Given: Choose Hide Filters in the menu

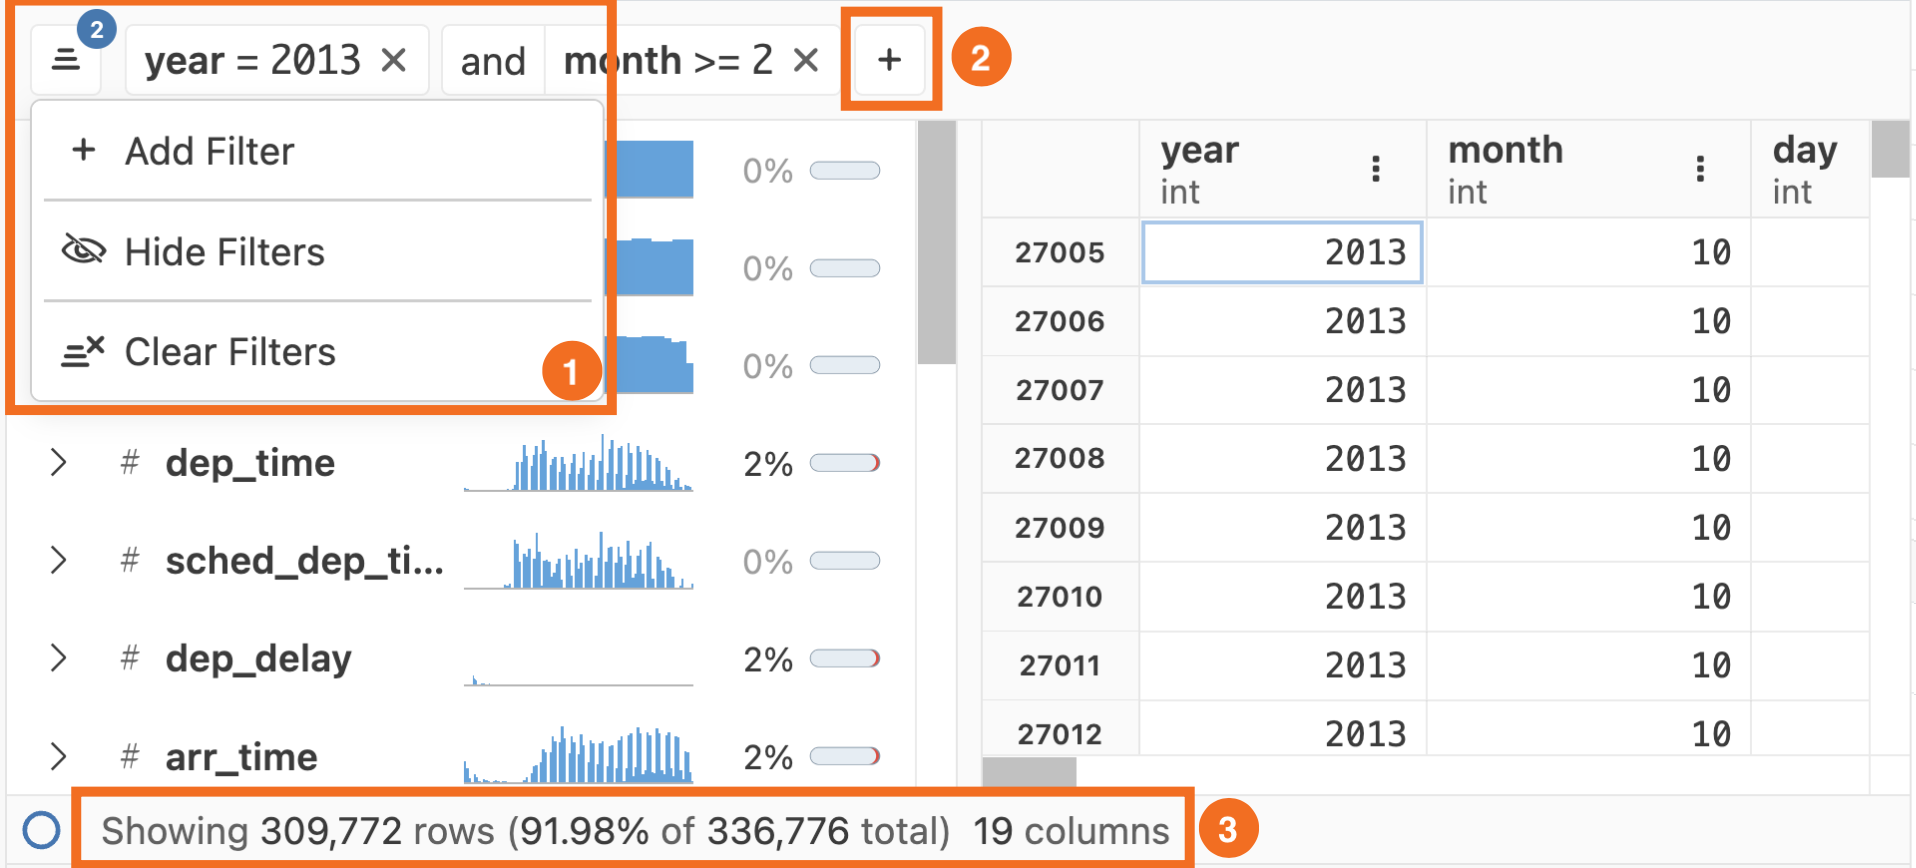Looking at the screenshot, I should coord(224,252).
